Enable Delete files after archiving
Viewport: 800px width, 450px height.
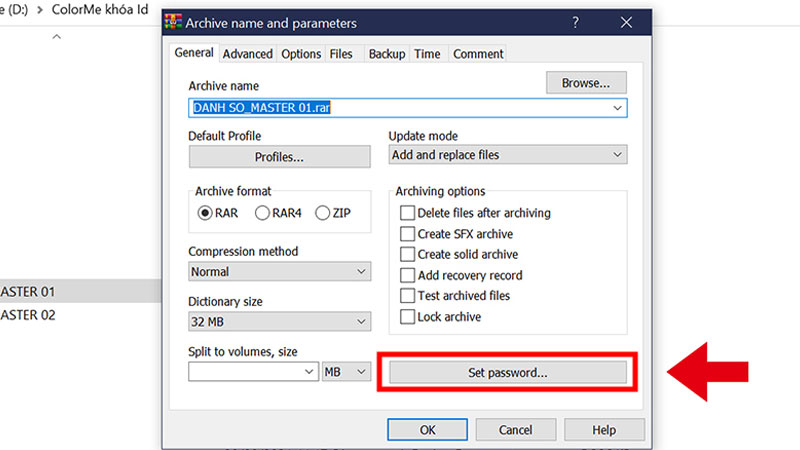[407, 213]
